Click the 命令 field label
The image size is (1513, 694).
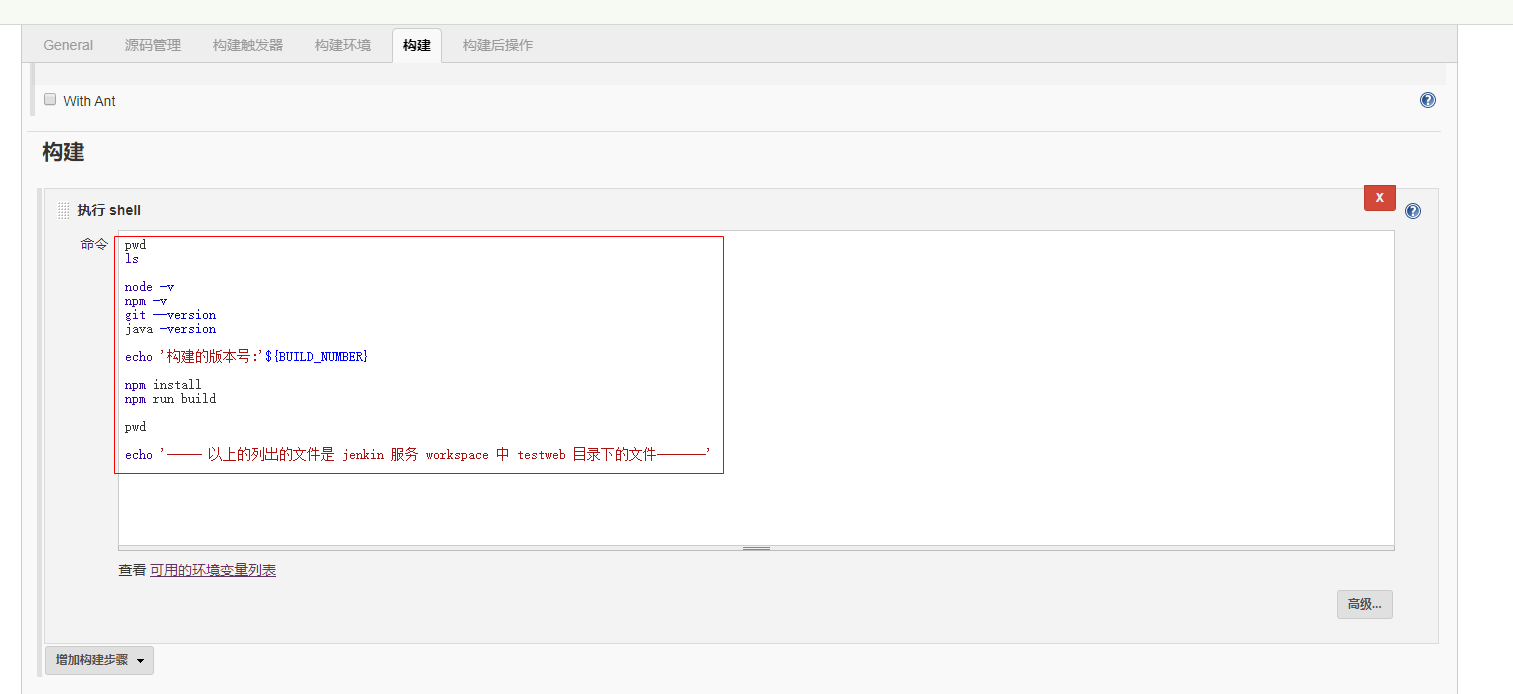94,244
